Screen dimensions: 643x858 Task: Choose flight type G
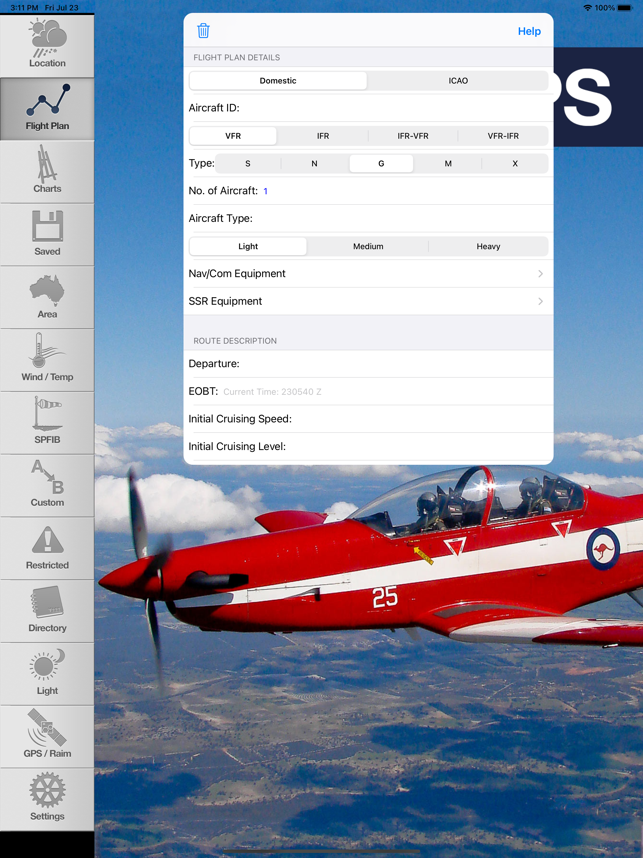(x=381, y=163)
